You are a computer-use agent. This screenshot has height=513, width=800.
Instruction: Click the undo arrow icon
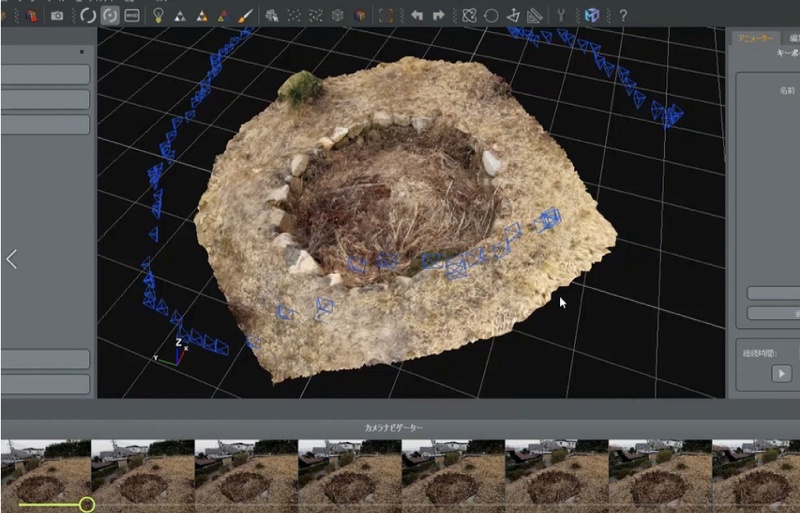click(x=416, y=15)
